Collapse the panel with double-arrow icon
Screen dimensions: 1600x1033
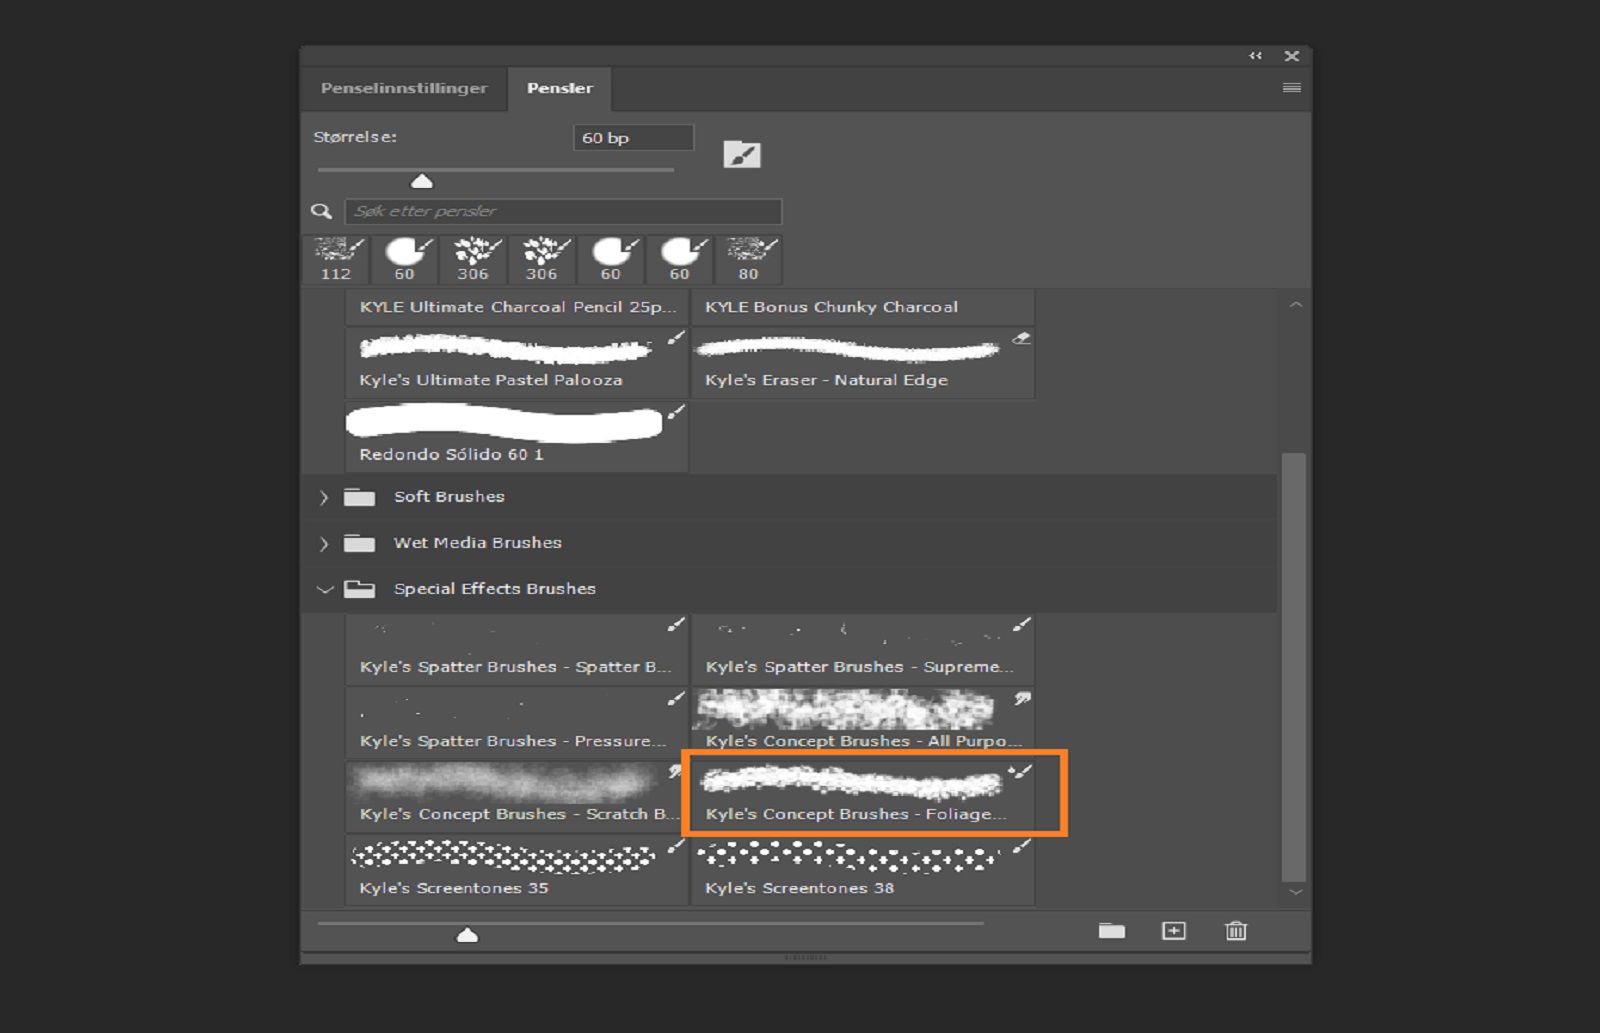click(1256, 56)
